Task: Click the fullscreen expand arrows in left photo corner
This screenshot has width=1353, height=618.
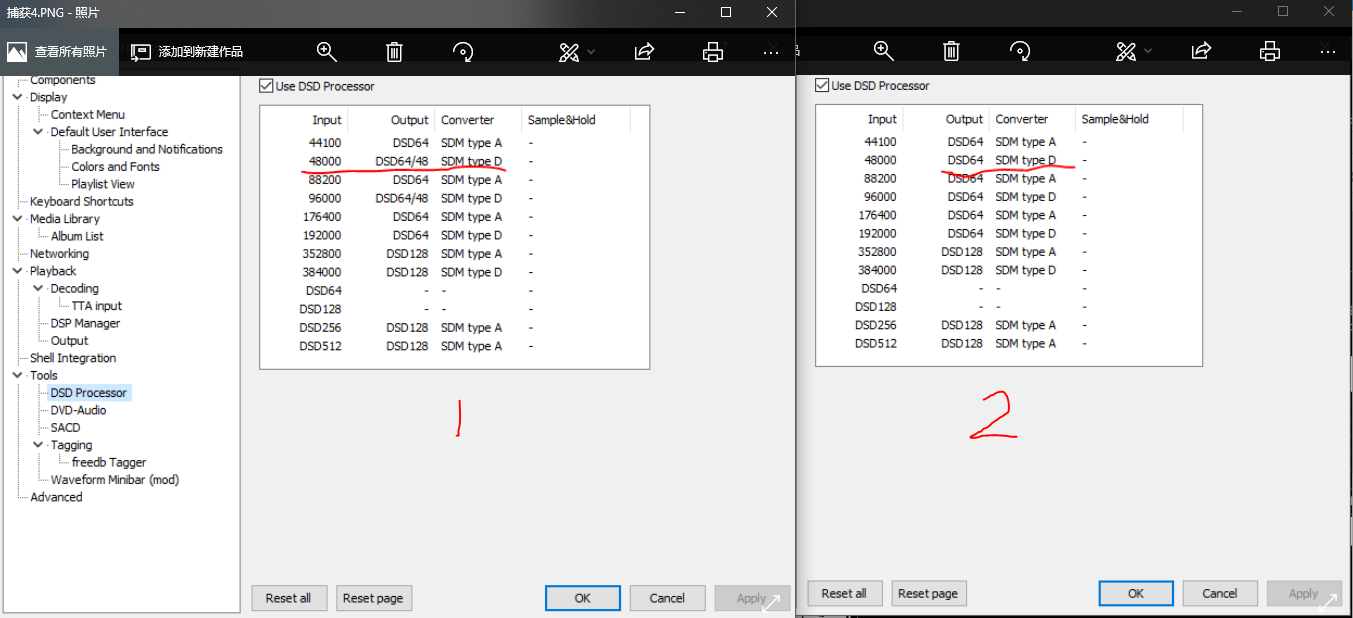Action: click(x=772, y=602)
